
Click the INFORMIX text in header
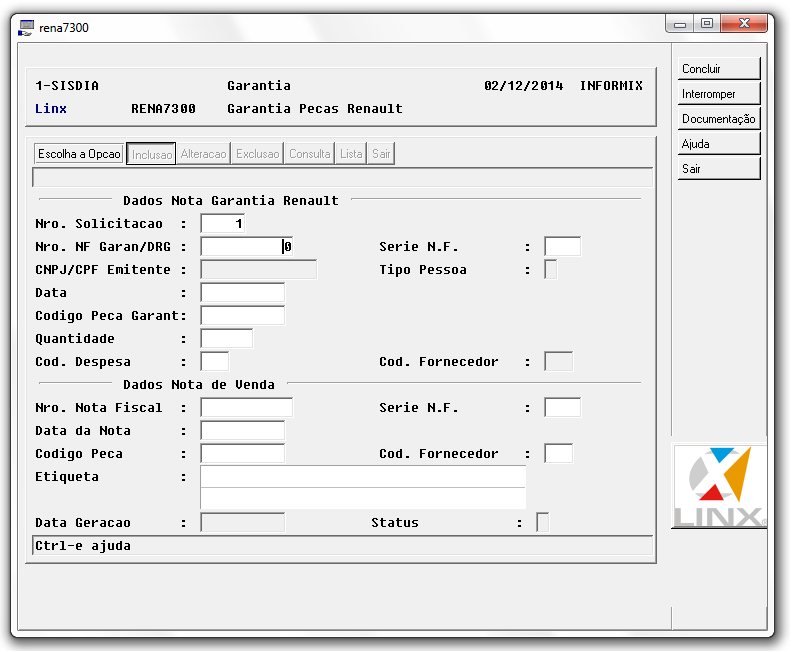pos(611,86)
